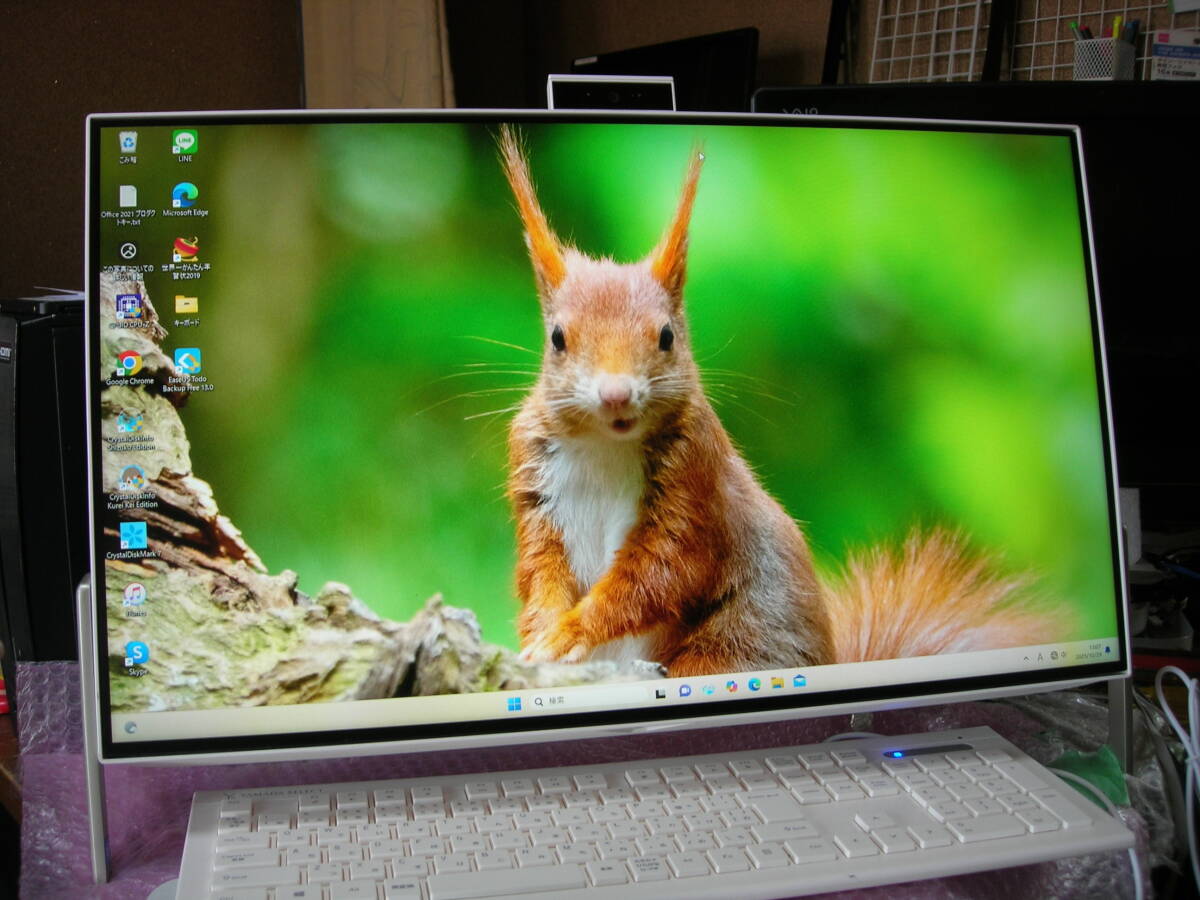Open the Recycle Bin desktop icon
This screenshot has height=900, width=1200.
[127, 146]
